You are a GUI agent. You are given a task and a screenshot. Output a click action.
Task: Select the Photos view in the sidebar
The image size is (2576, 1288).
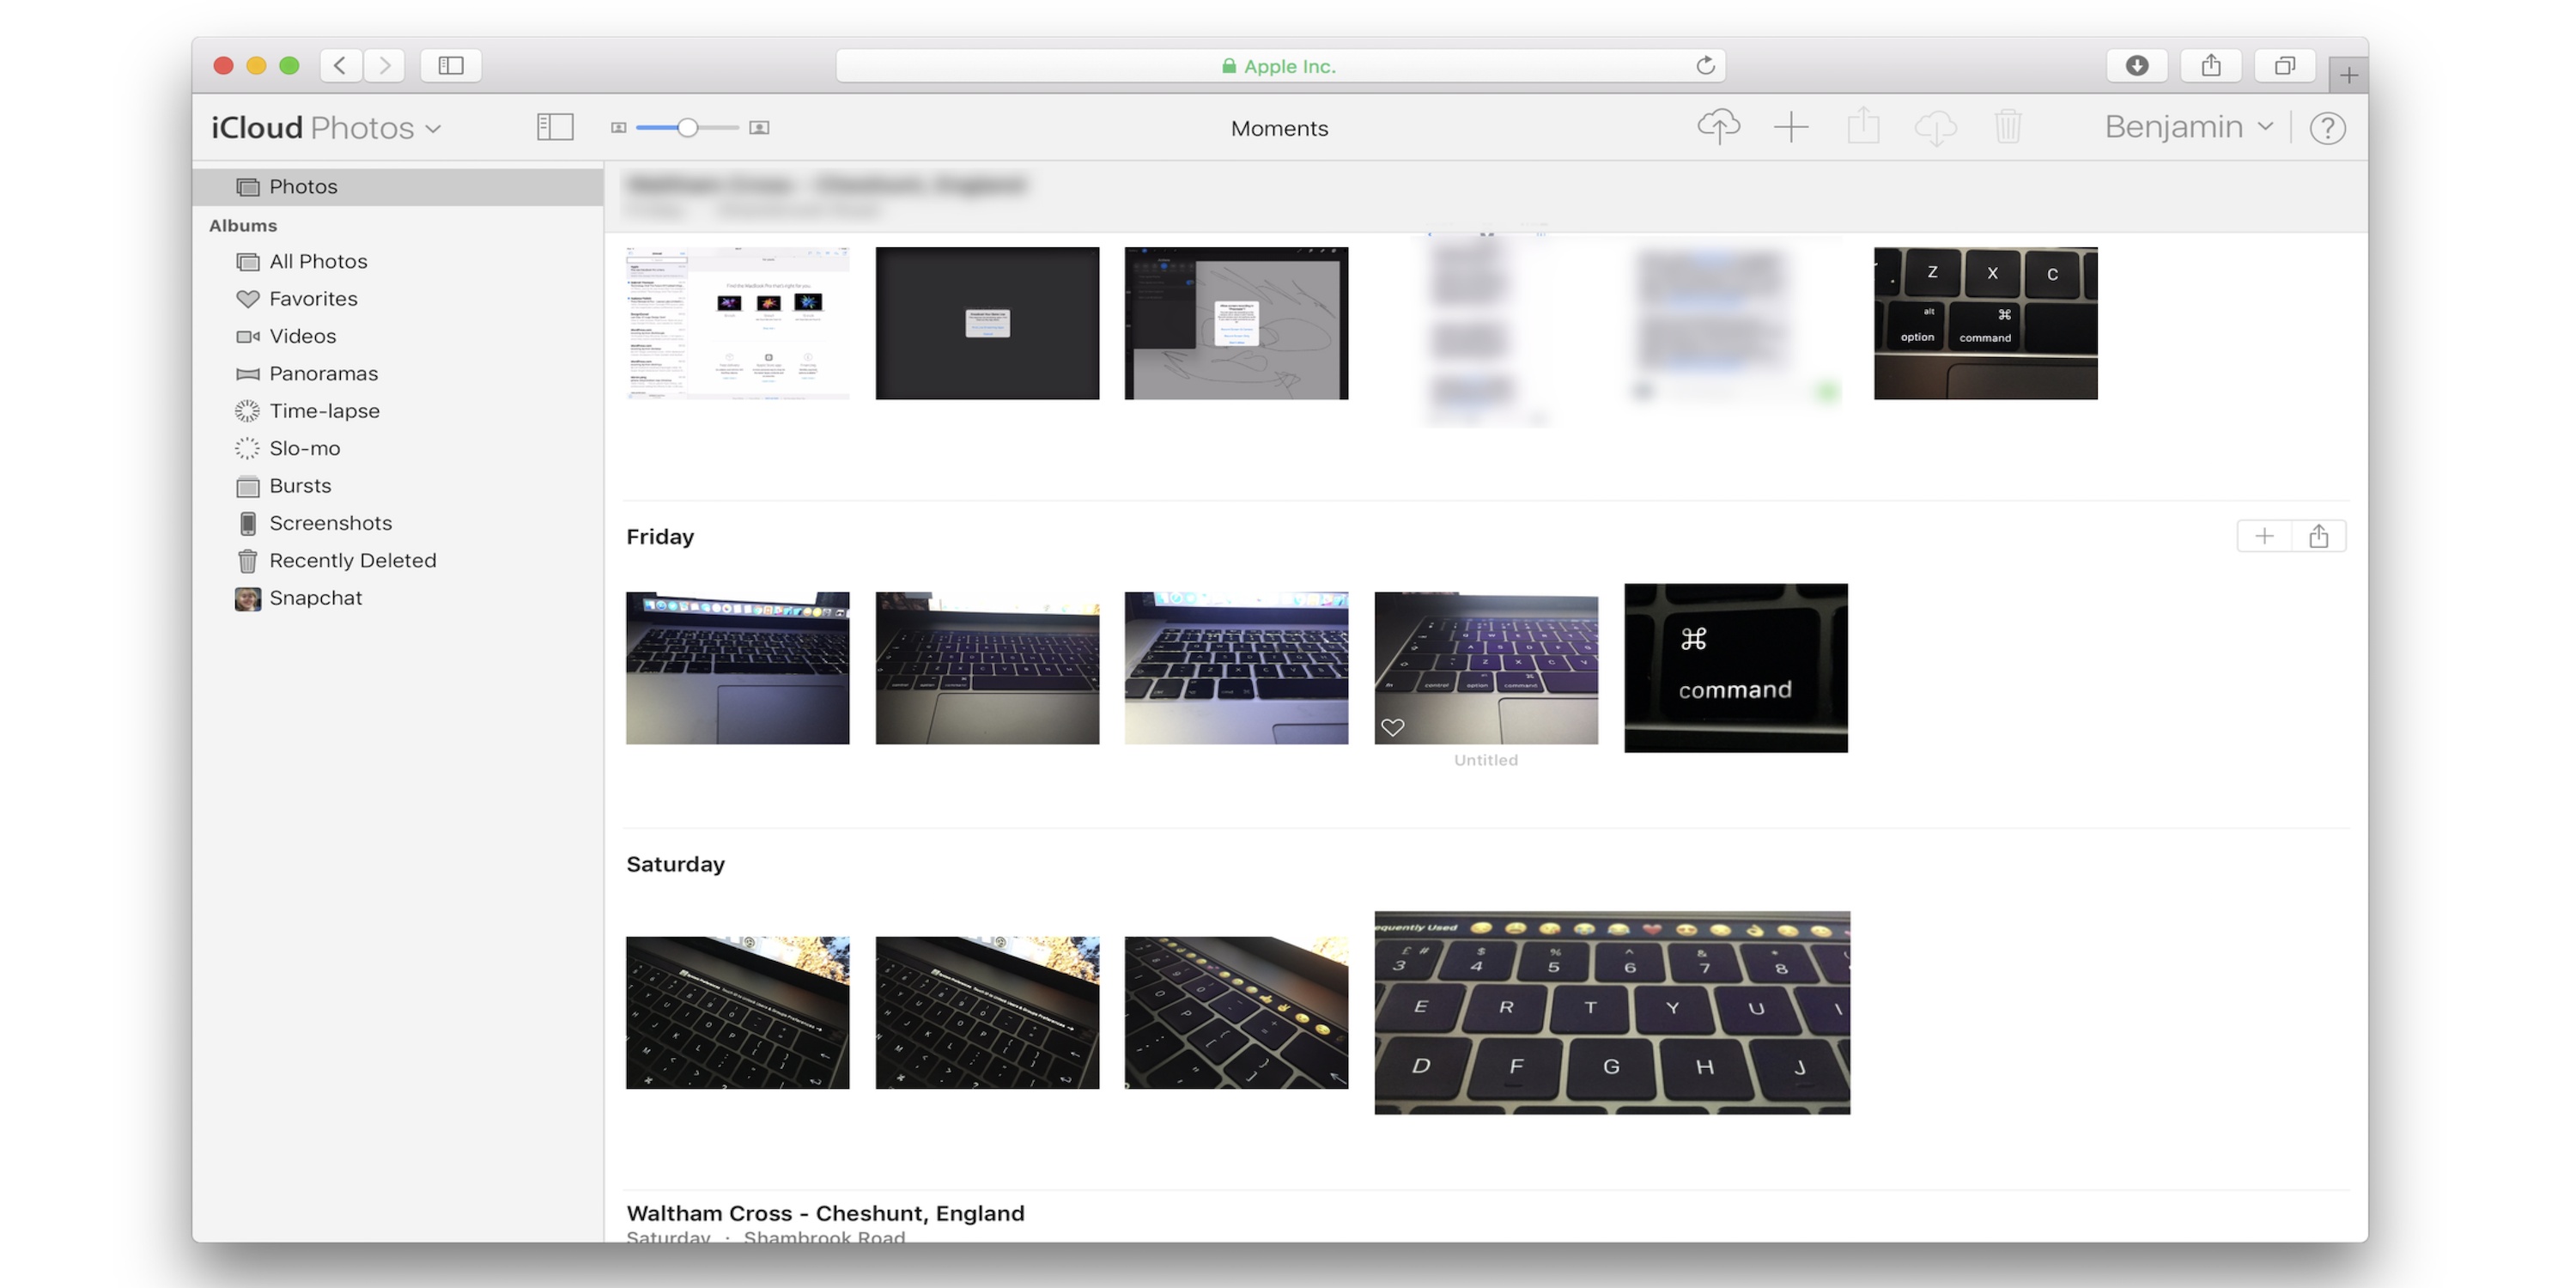tap(303, 186)
